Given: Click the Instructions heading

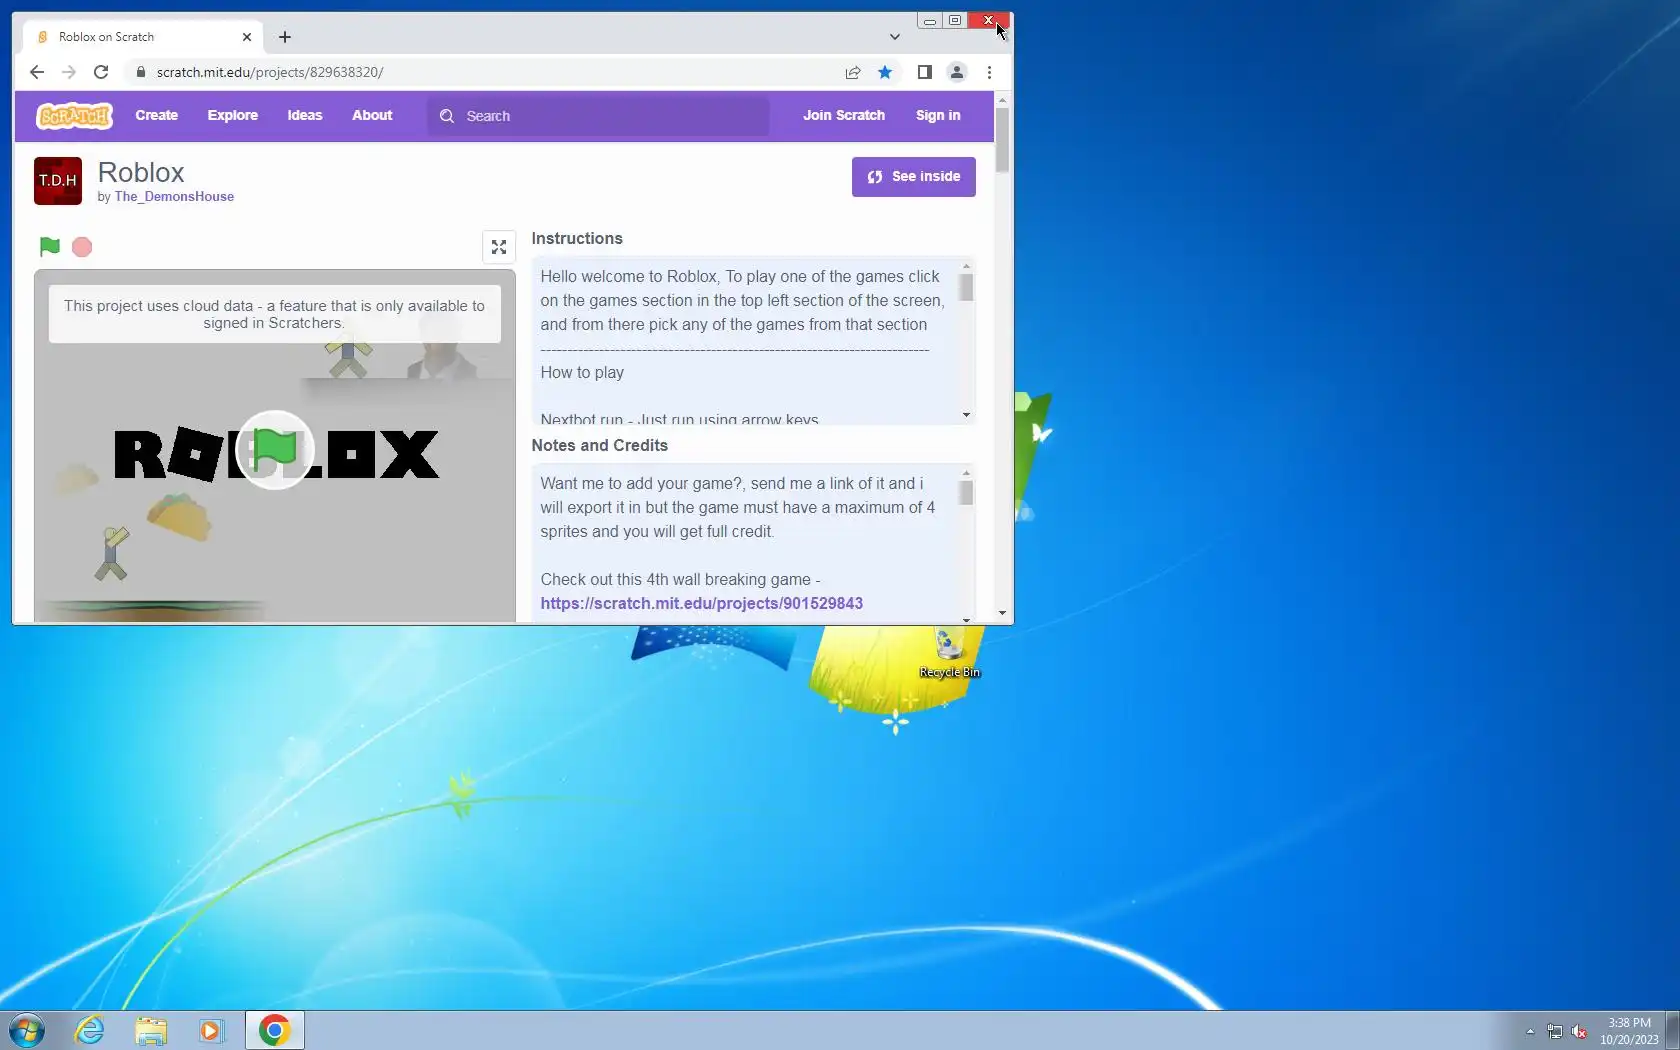Looking at the screenshot, I should click(577, 239).
